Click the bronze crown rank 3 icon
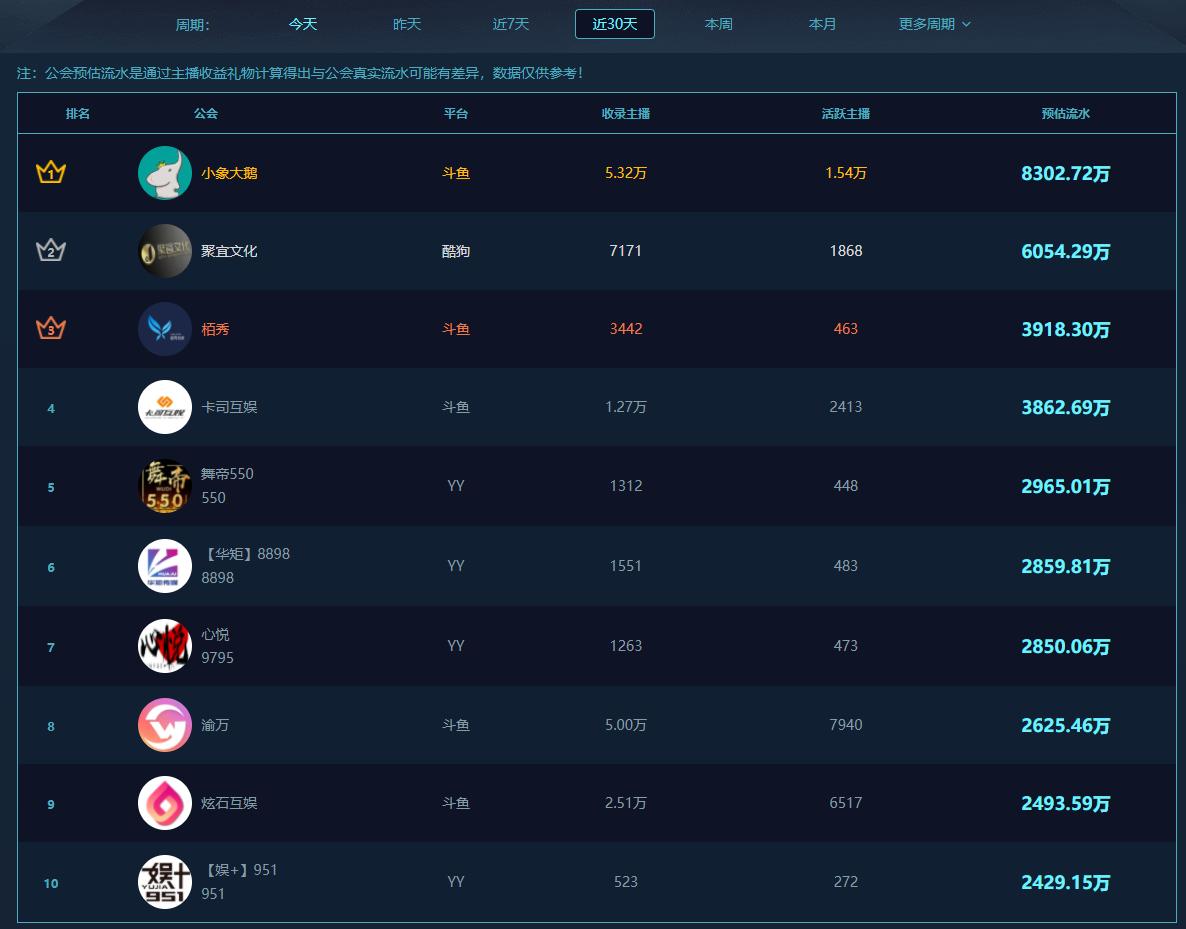 [x=51, y=328]
